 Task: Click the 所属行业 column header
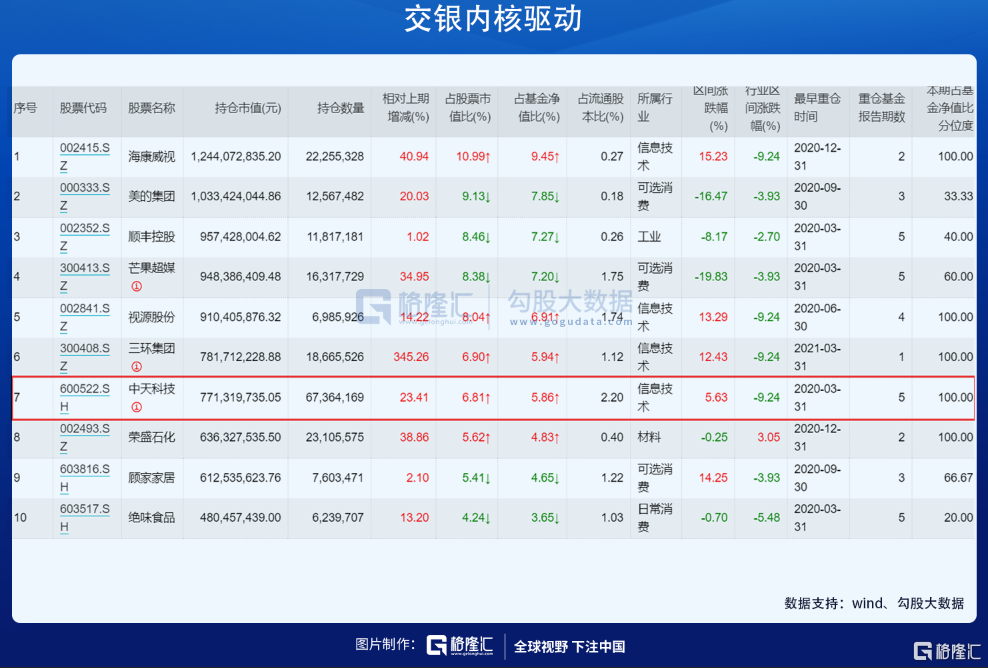(x=655, y=108)
